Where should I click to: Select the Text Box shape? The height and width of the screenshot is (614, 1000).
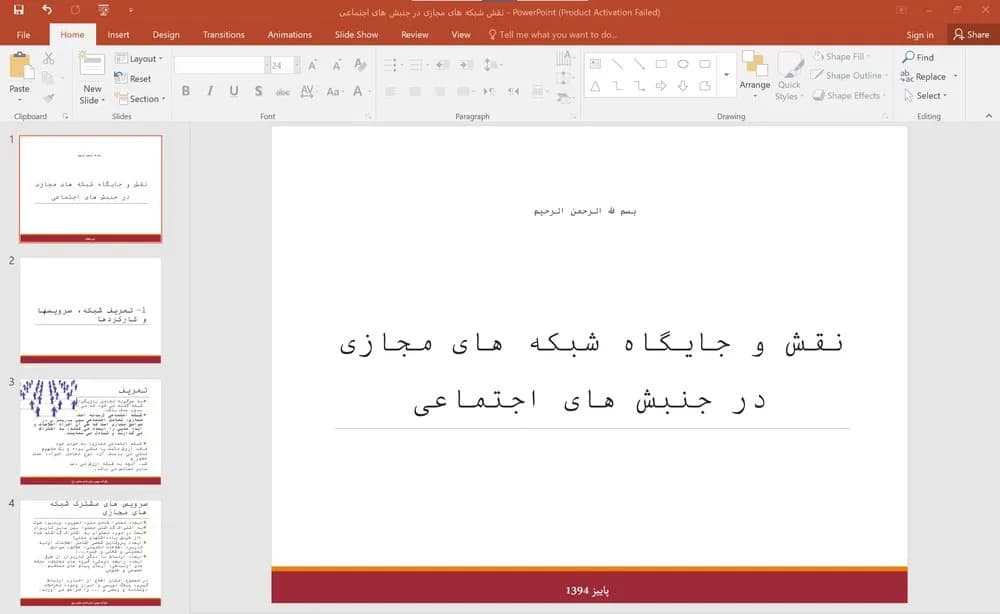click(596, 64)
